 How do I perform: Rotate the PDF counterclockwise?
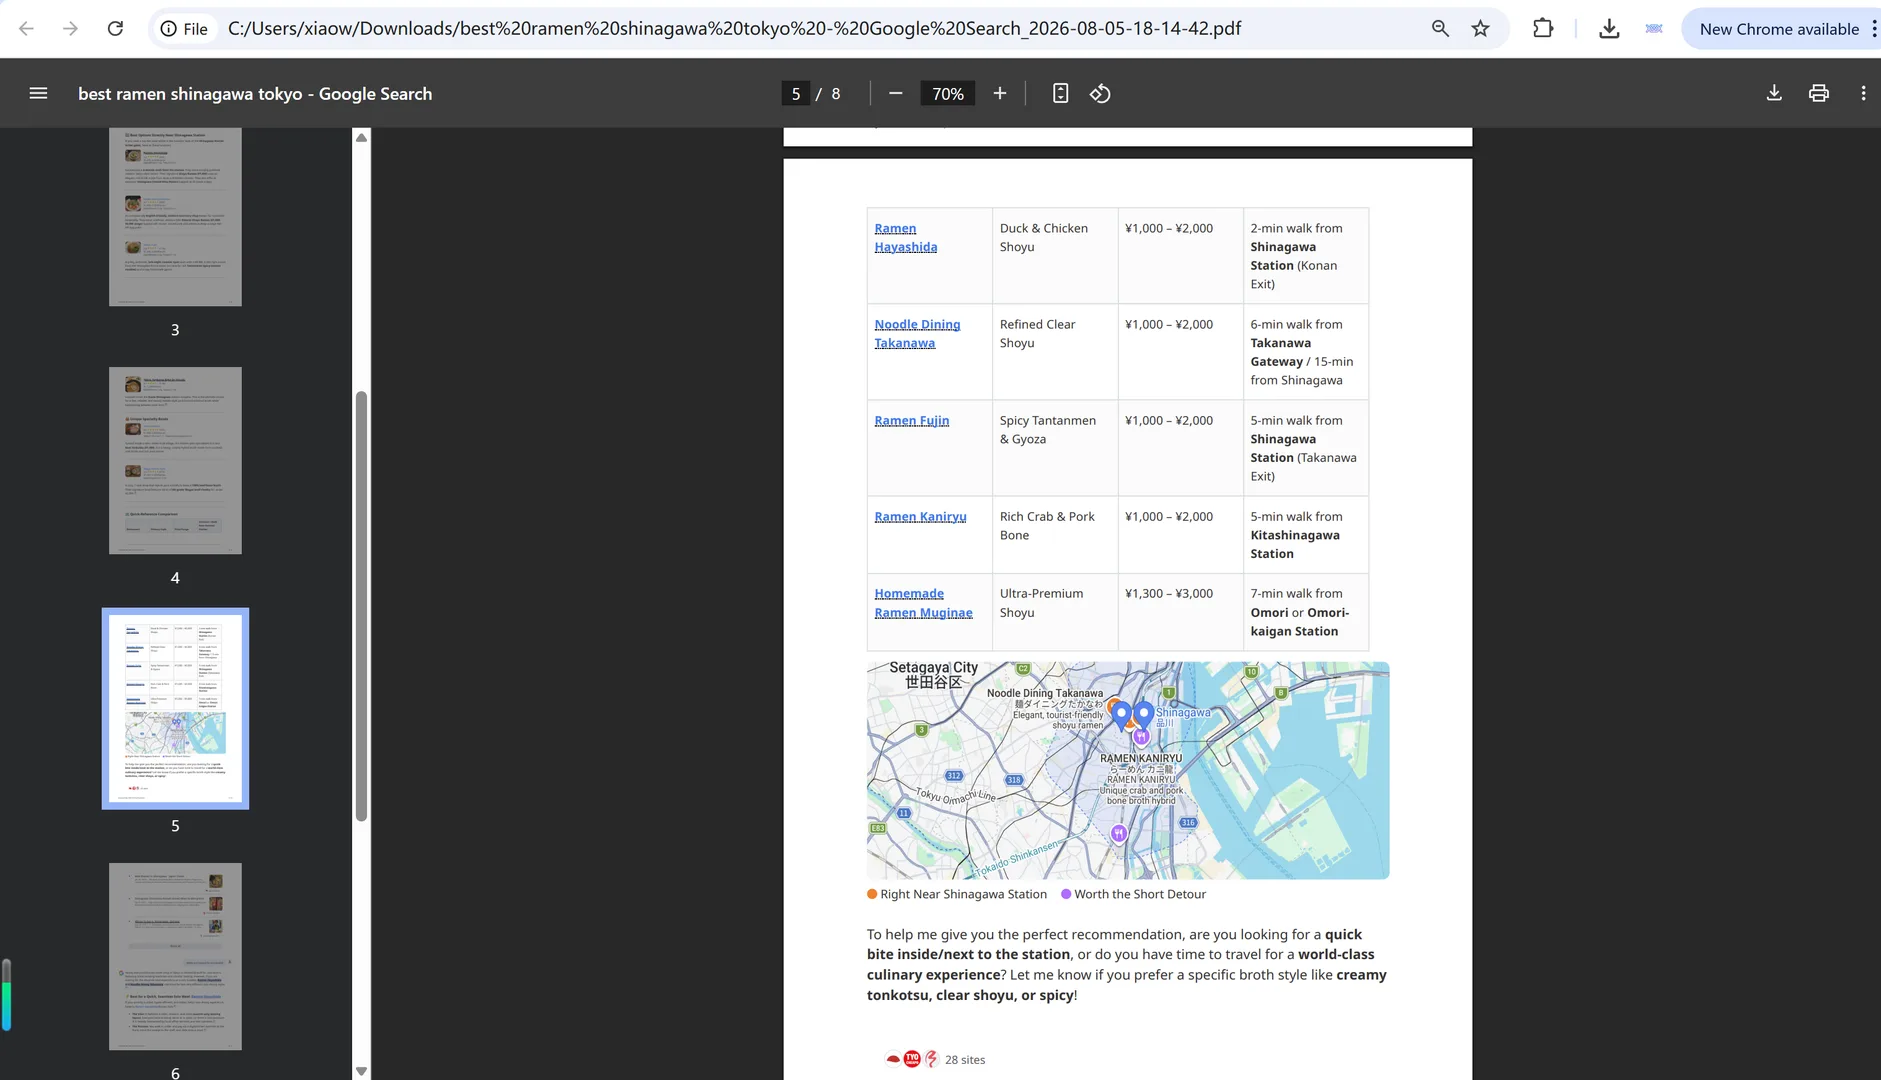(x=1100, y=93)
